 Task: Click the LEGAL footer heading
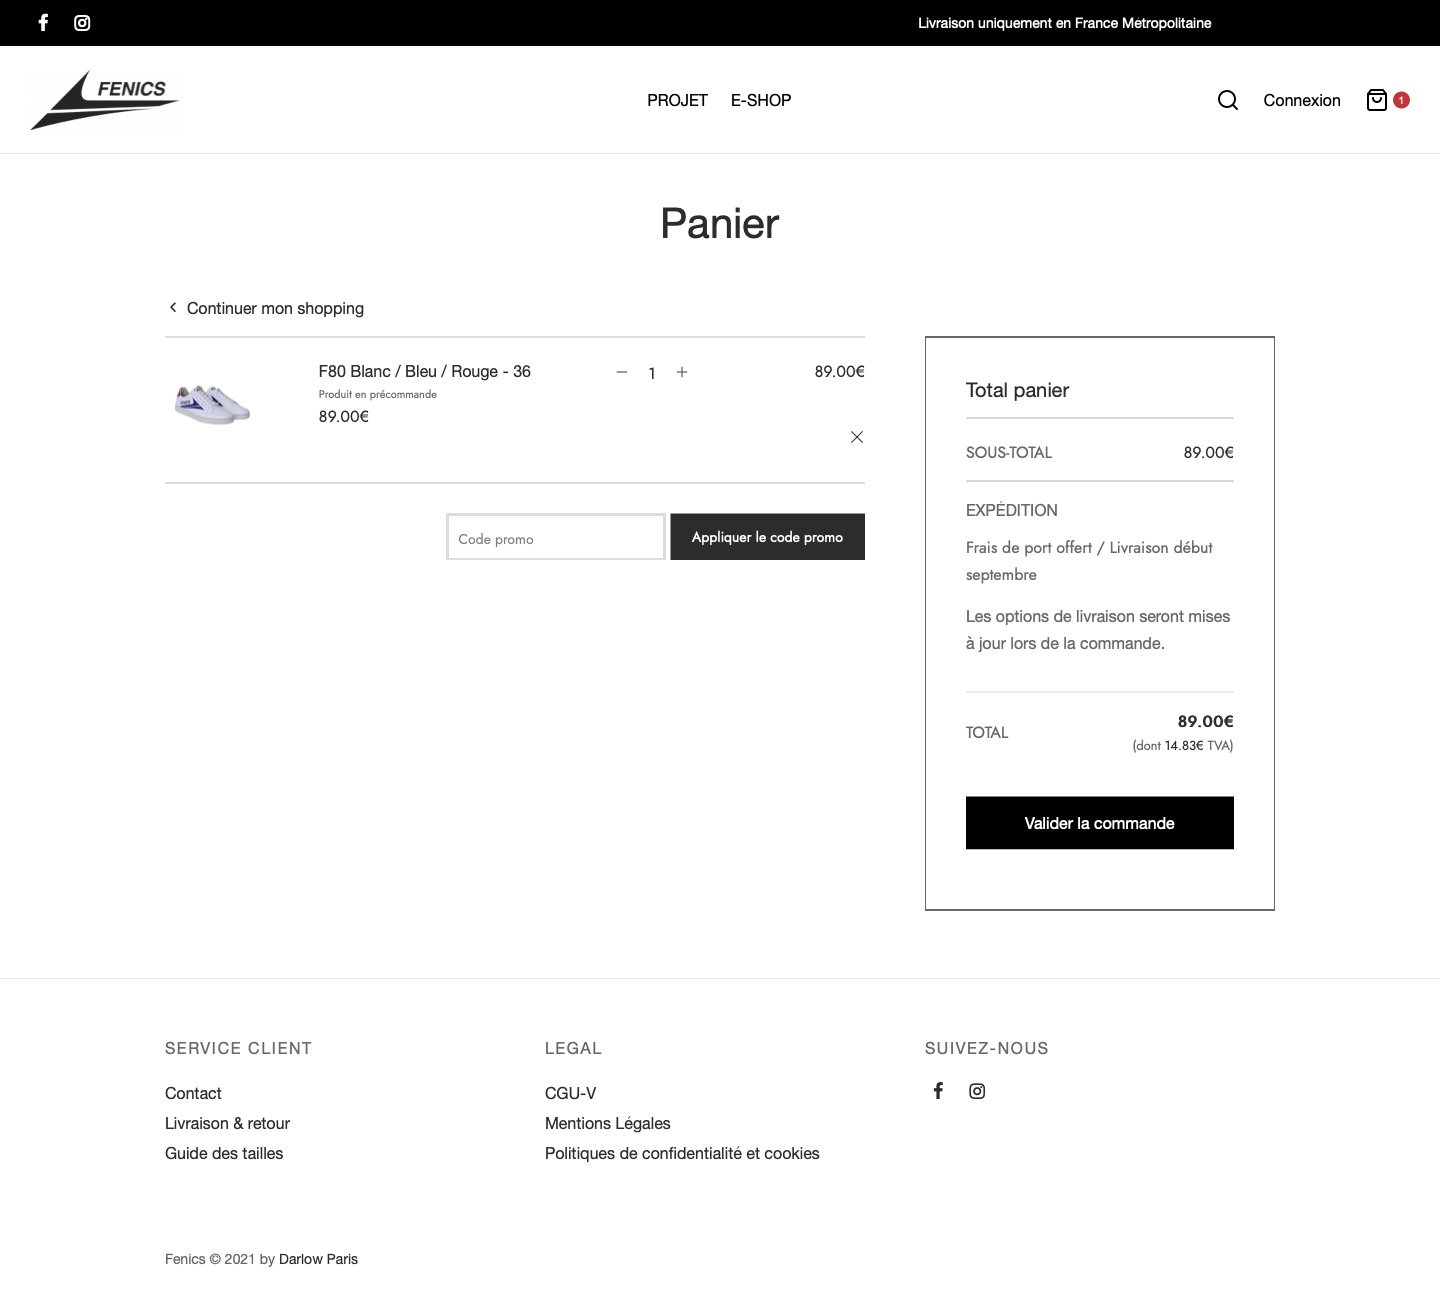pyautogui.click(x=573, y=1048)
